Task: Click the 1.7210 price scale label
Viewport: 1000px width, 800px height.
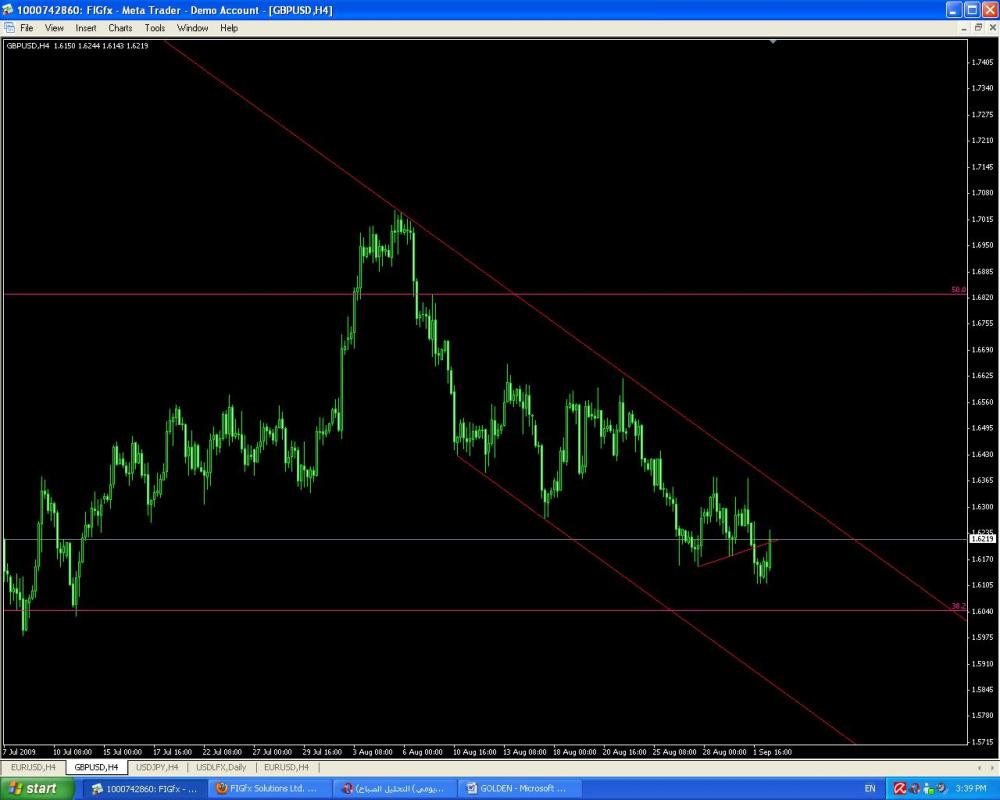Action: (x=982, y=140)
